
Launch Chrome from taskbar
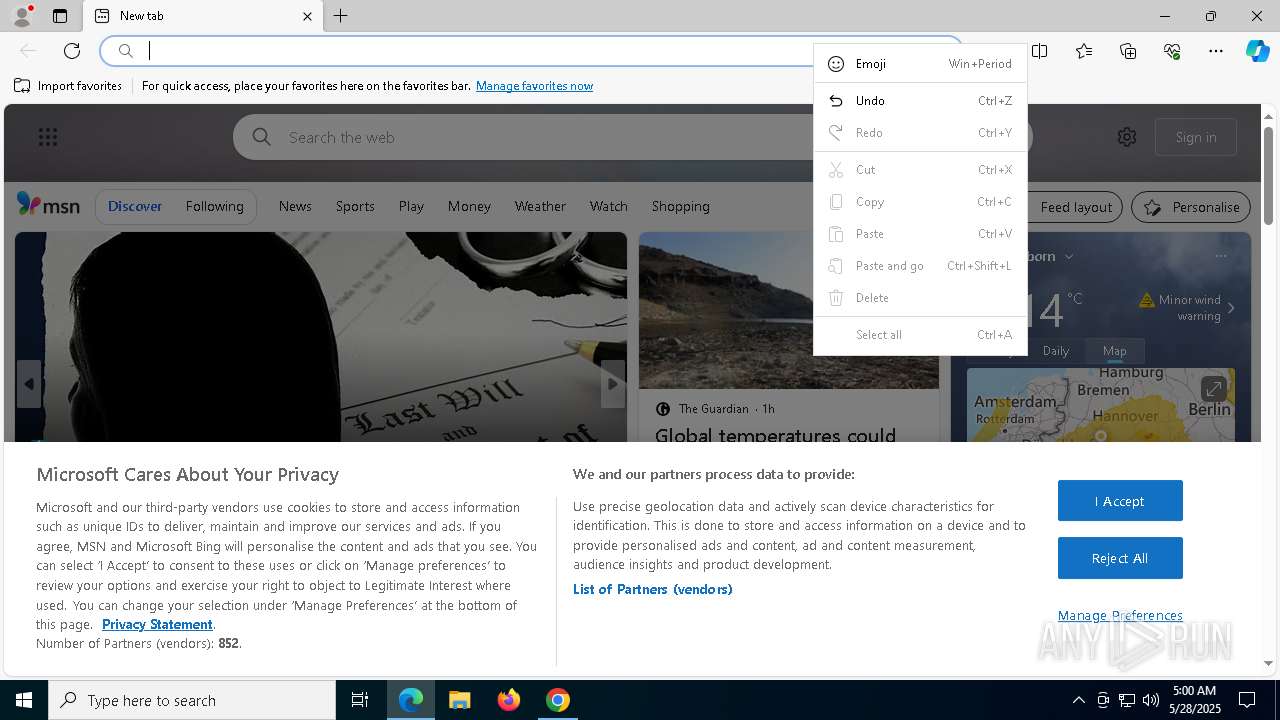tap(558, 700)
